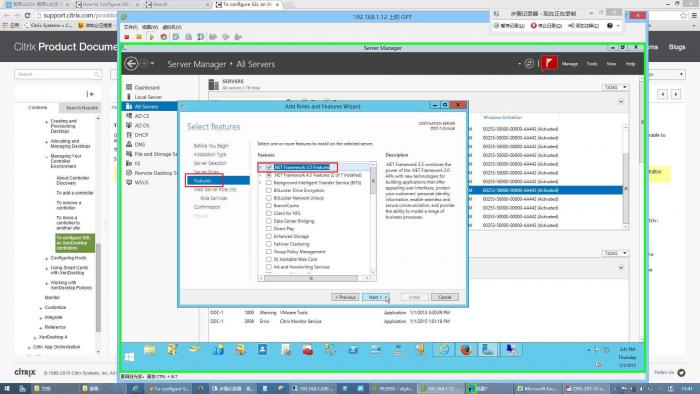Viewport: 700px width, 394px height.
Task: Click the Server Manager refresh icon
Action: pos(529,64)
